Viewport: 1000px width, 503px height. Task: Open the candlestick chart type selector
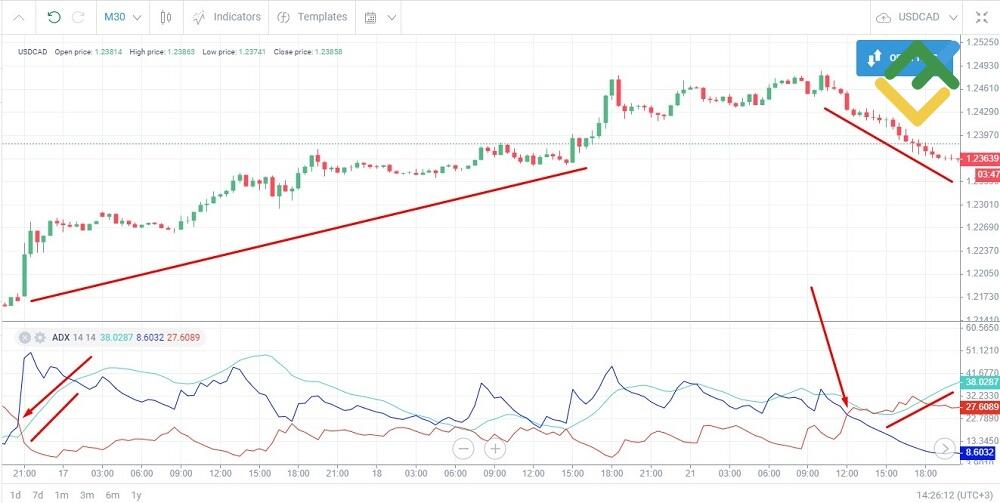pos(166,17)
